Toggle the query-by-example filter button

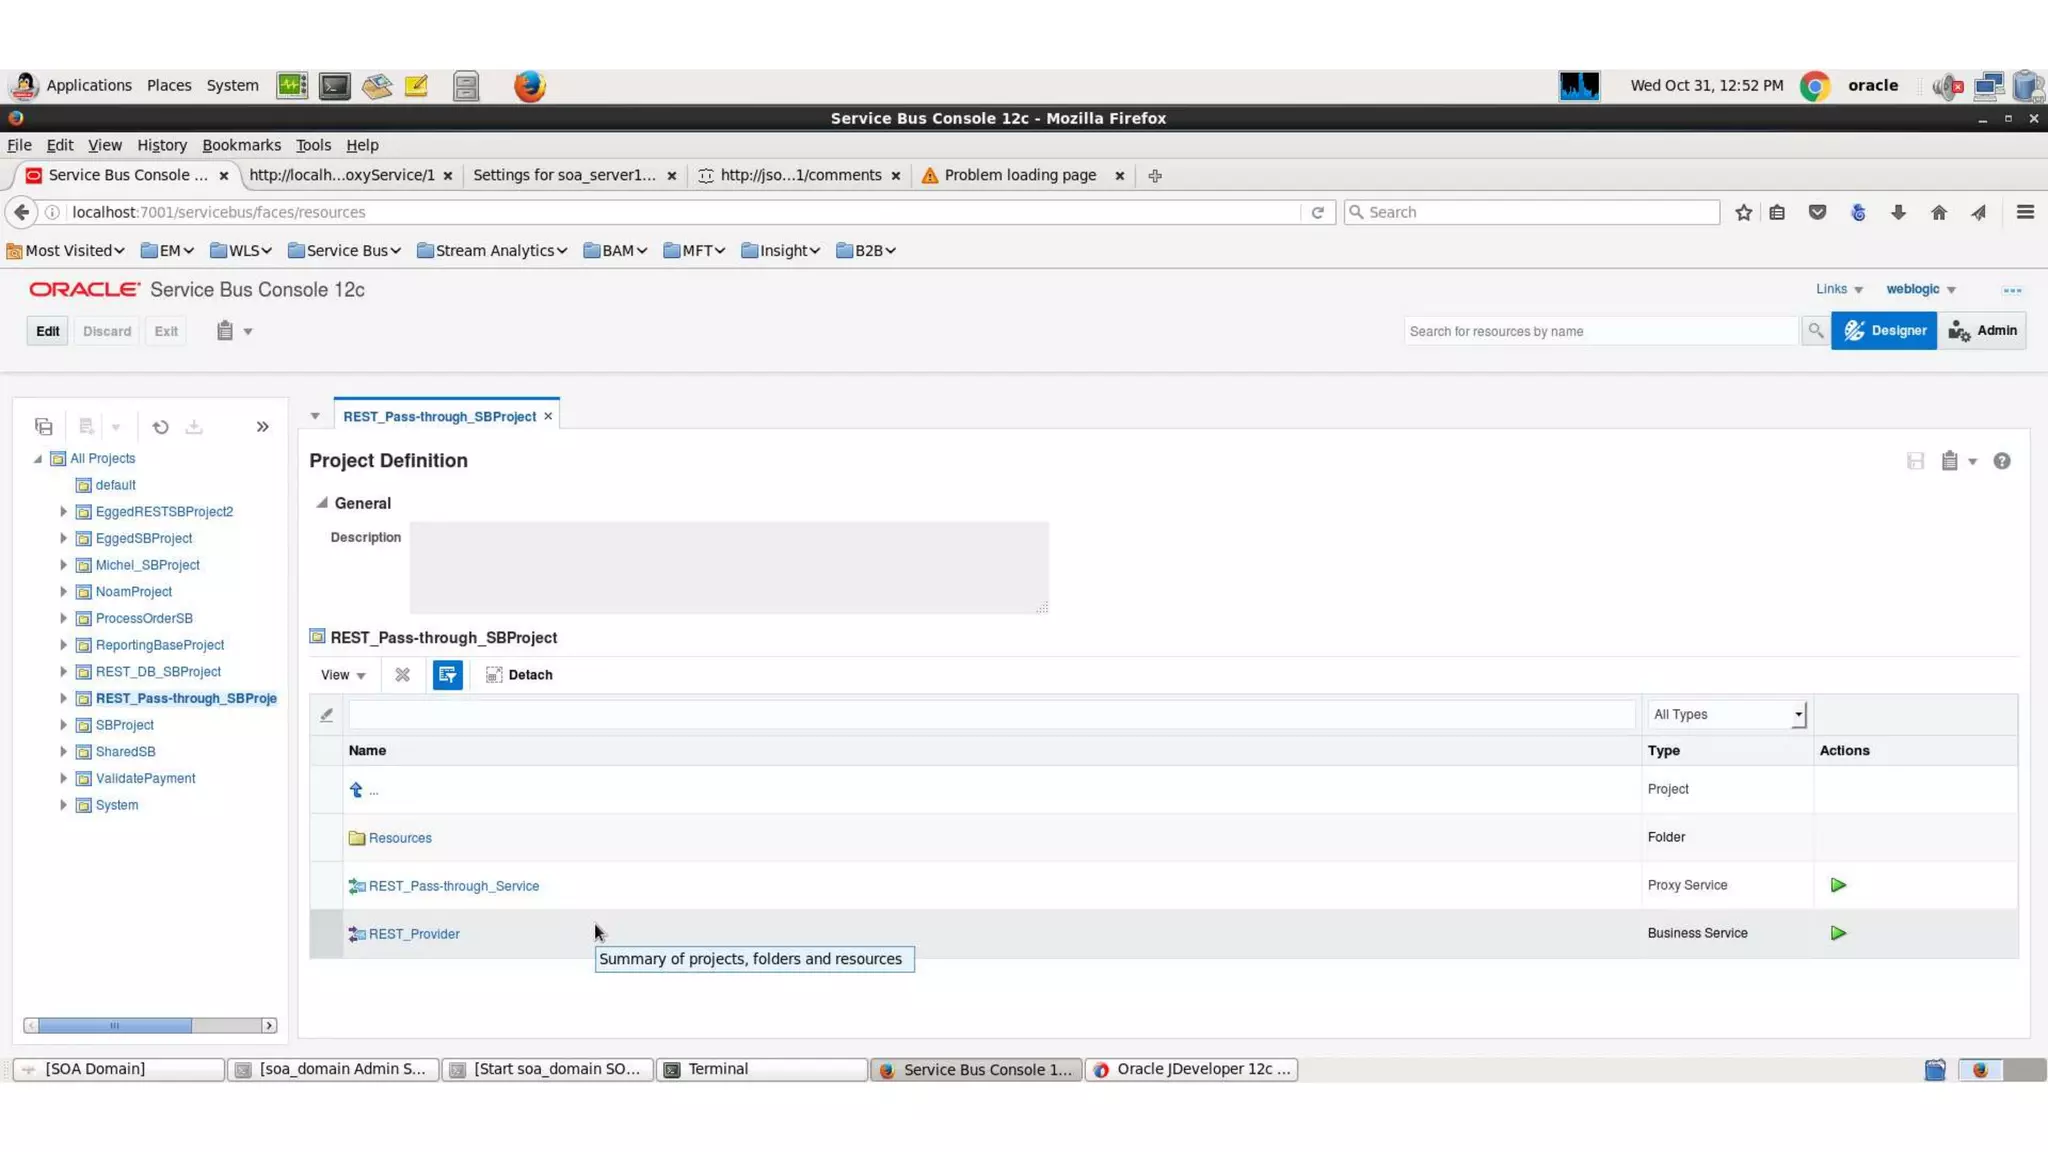pyautogui.click(x=447, y=675)
